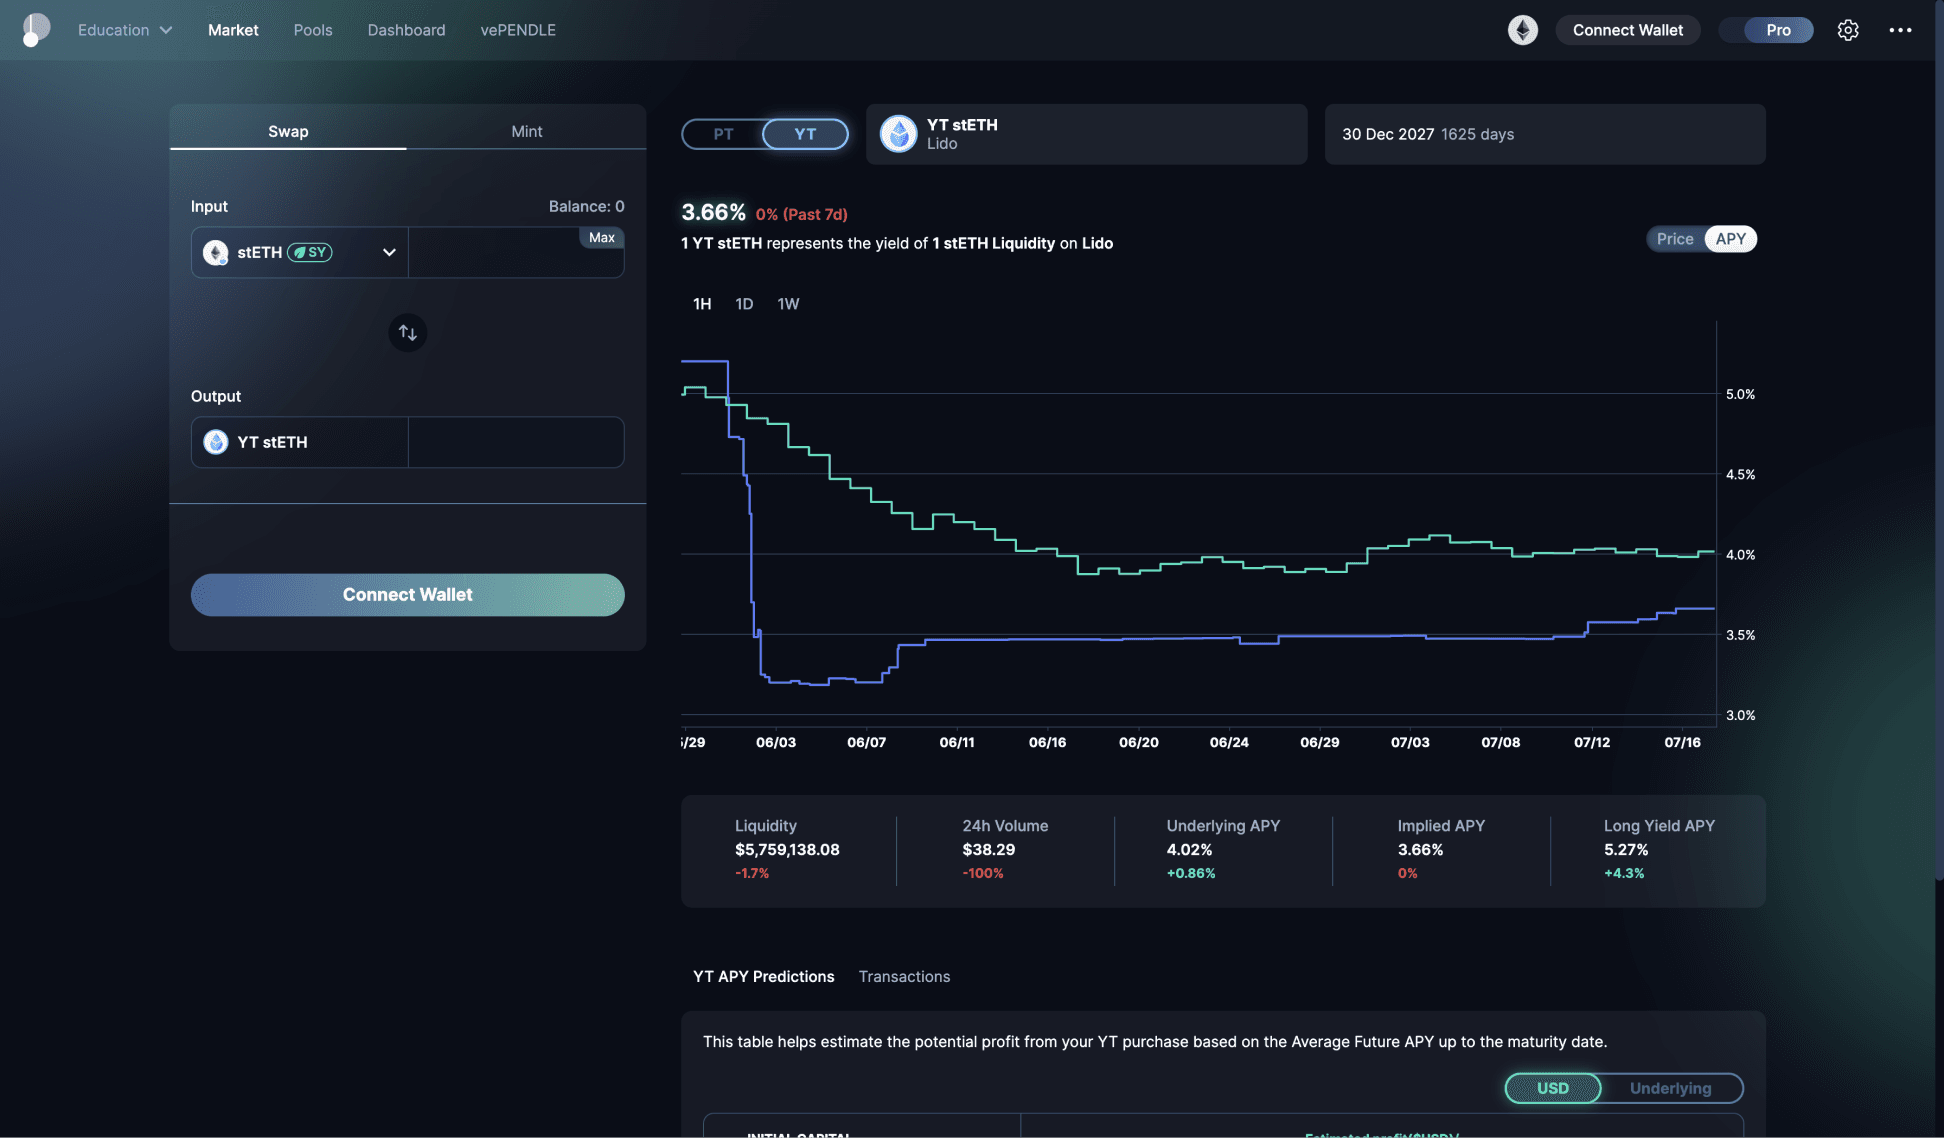Click the Balance: 0 label

pos(586,207)
